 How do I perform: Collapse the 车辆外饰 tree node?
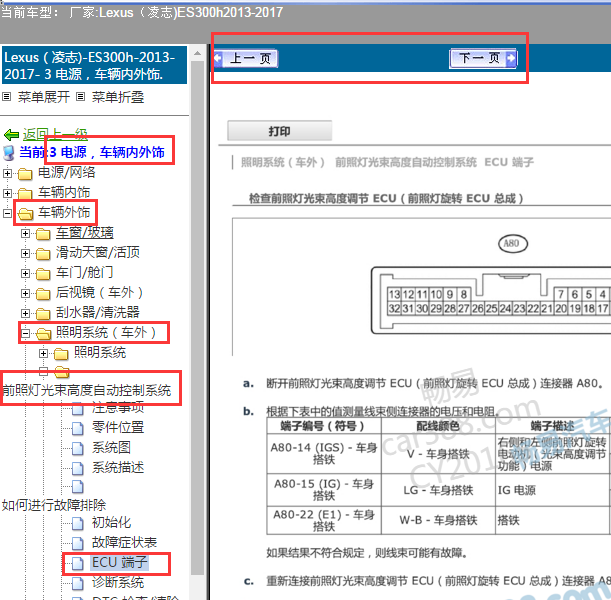(x=7, y=213)
